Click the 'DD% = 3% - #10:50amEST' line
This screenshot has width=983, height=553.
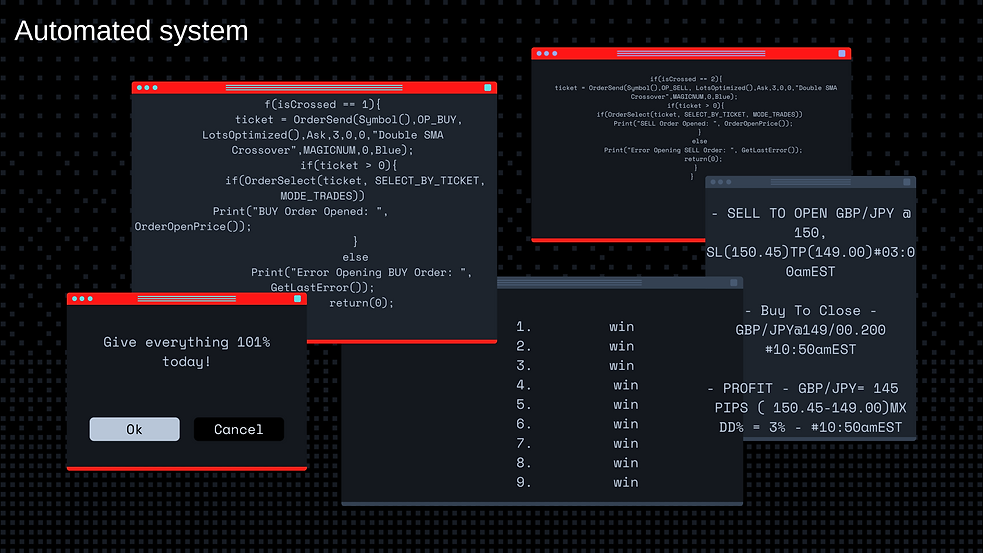point(811,427)
